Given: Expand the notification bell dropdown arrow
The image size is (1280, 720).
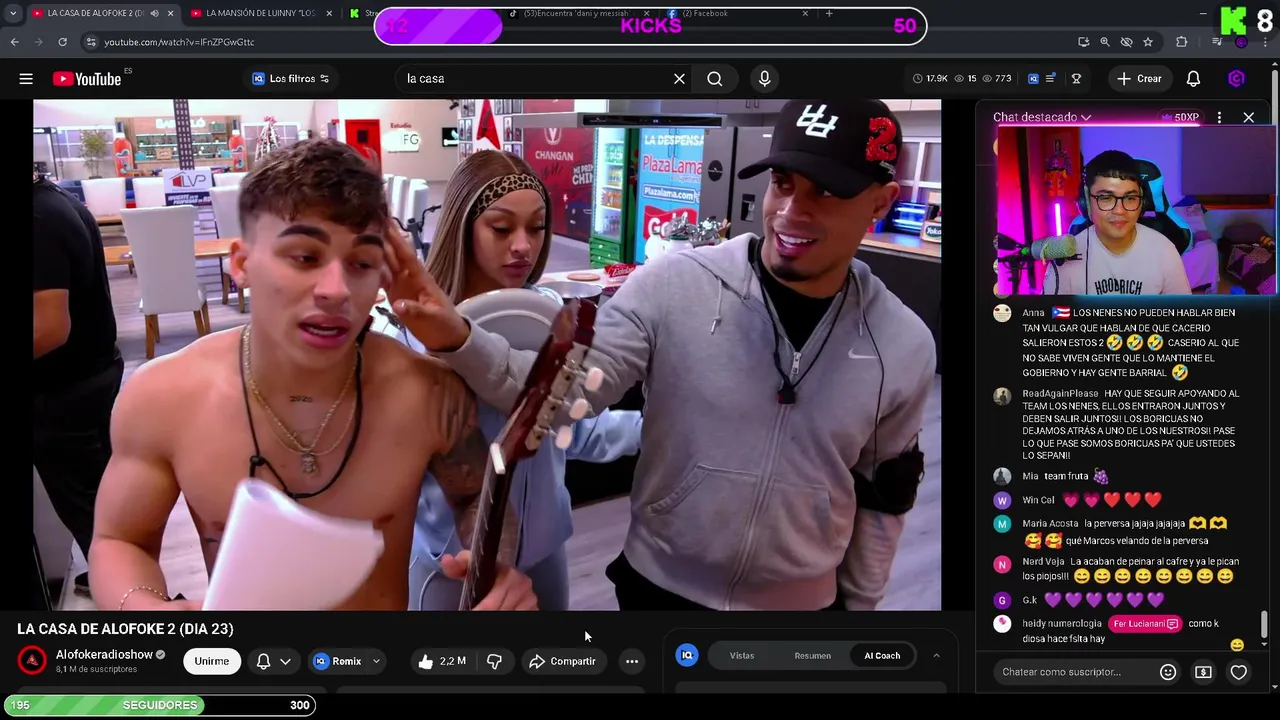Looking at the screenshot, I should pos(285,661).
